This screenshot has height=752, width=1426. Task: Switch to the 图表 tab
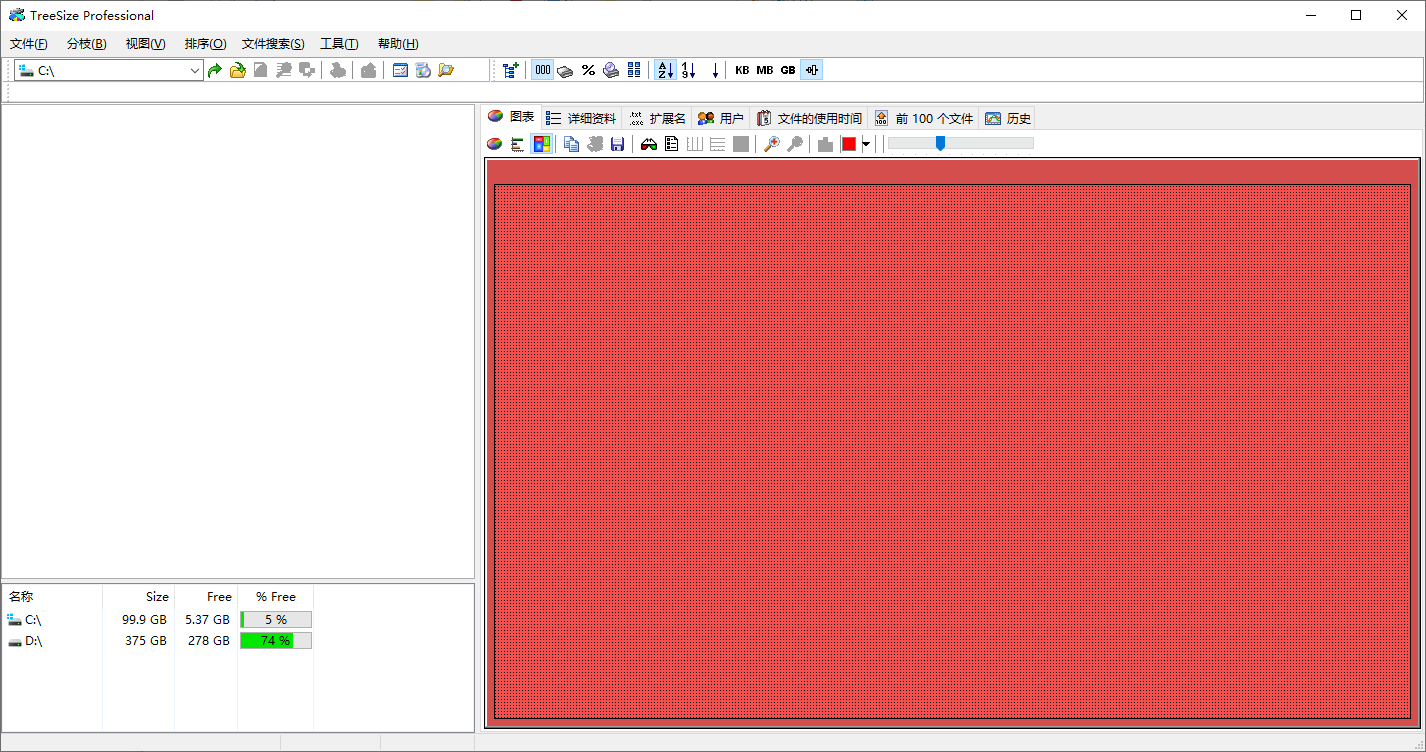(x=511, y=117)
